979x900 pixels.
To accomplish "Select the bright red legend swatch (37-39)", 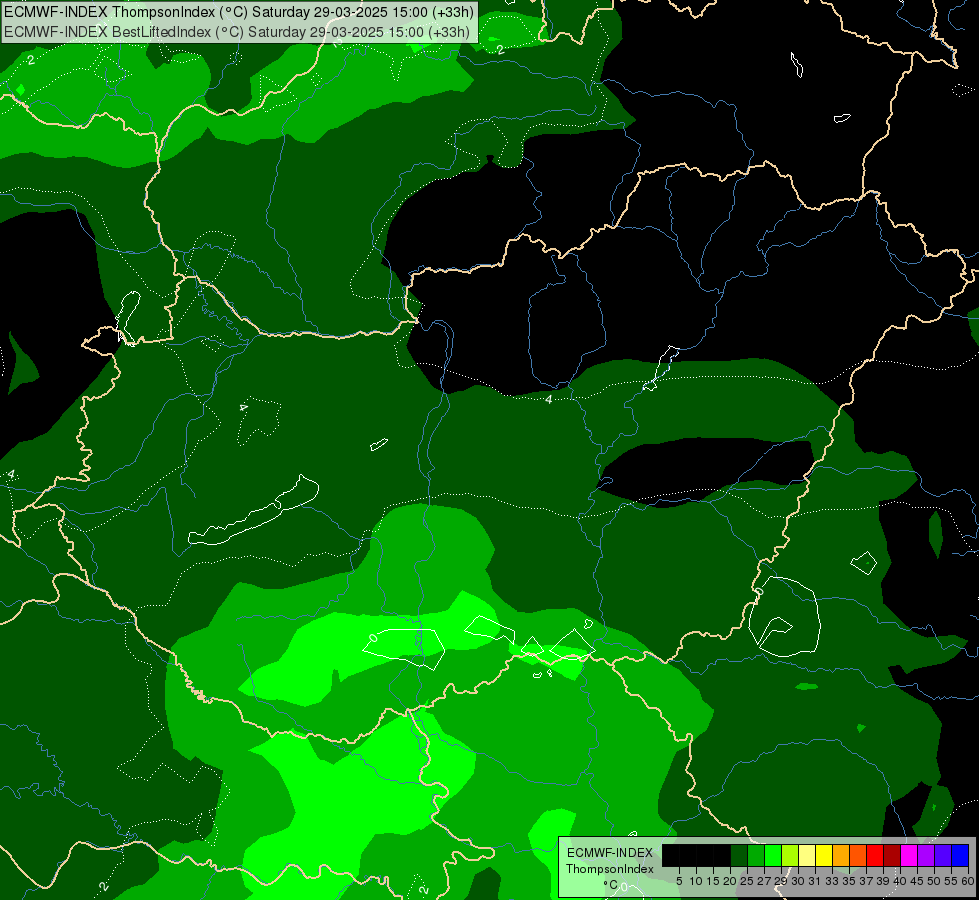I will pos(875,855).
